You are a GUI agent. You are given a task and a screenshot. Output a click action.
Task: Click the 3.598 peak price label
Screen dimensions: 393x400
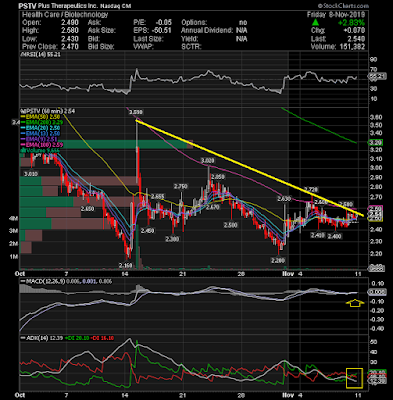[x=136, y=113]
